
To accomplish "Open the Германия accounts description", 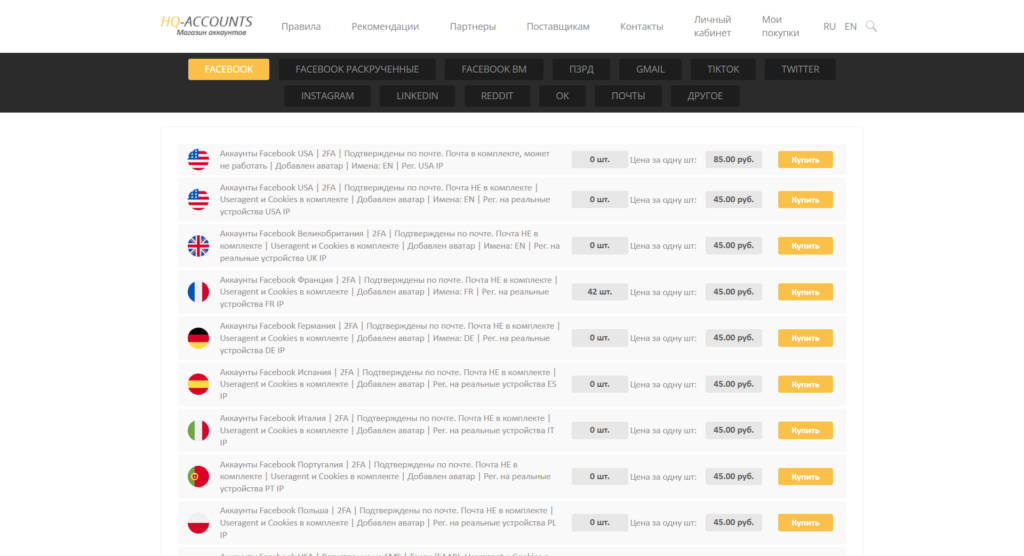I will tap(390, 338).
